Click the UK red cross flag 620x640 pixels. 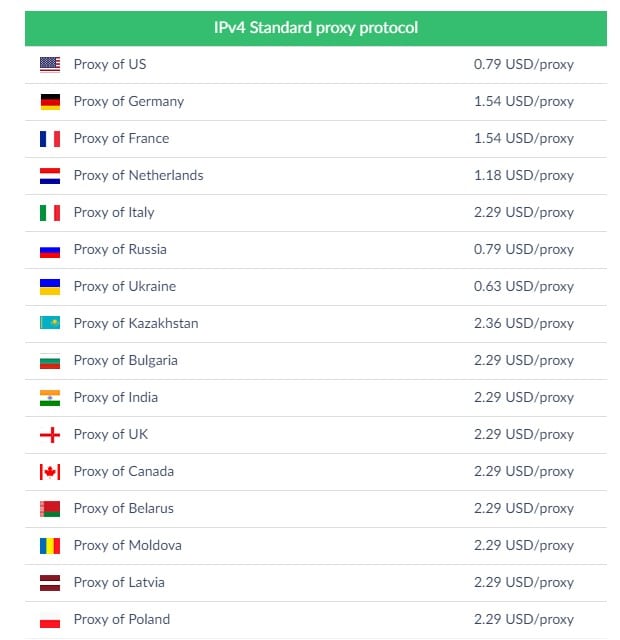50,435
